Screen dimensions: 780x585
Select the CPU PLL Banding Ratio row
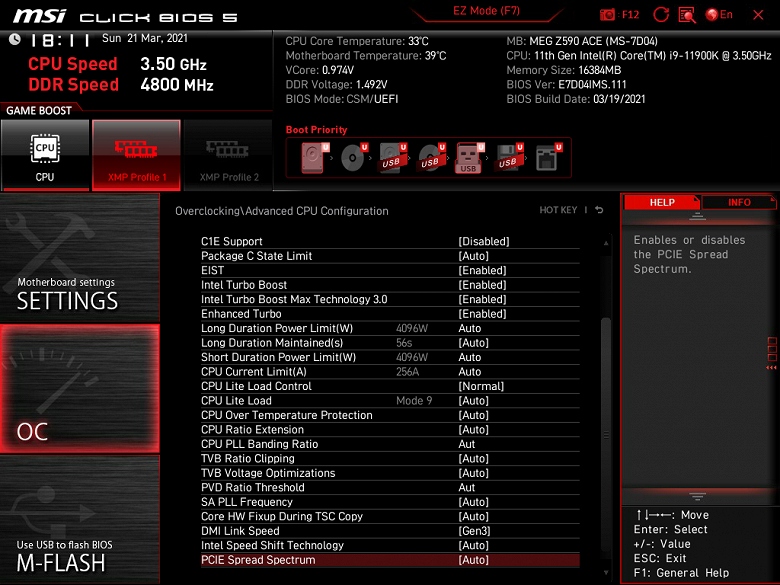[x=390, y=444]
